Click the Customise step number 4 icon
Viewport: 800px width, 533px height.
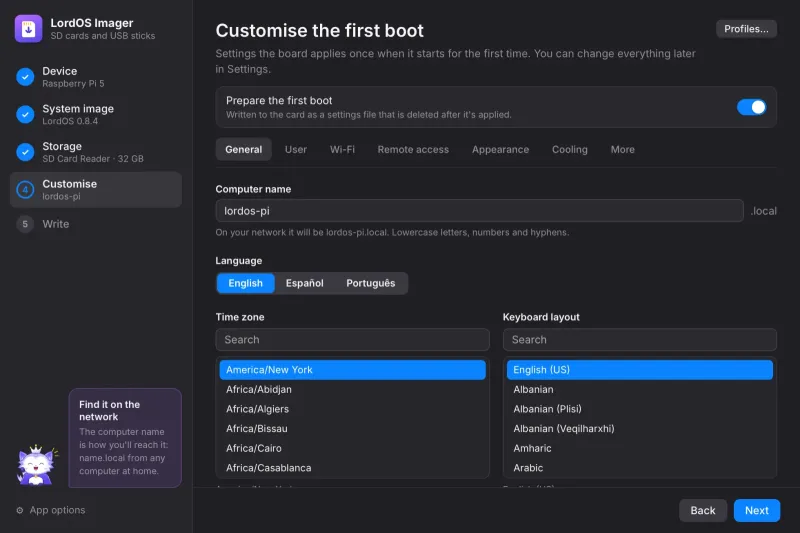(x=25, y=190)
